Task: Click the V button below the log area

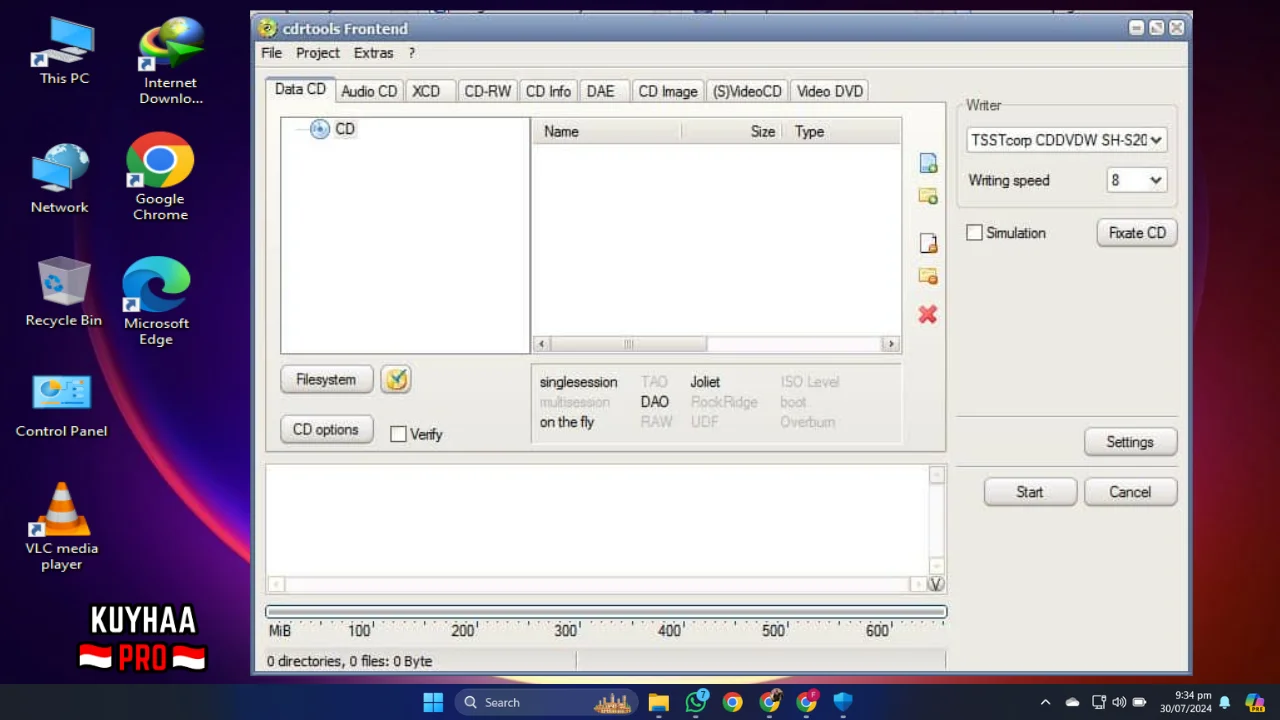Action: pos(936,584)
